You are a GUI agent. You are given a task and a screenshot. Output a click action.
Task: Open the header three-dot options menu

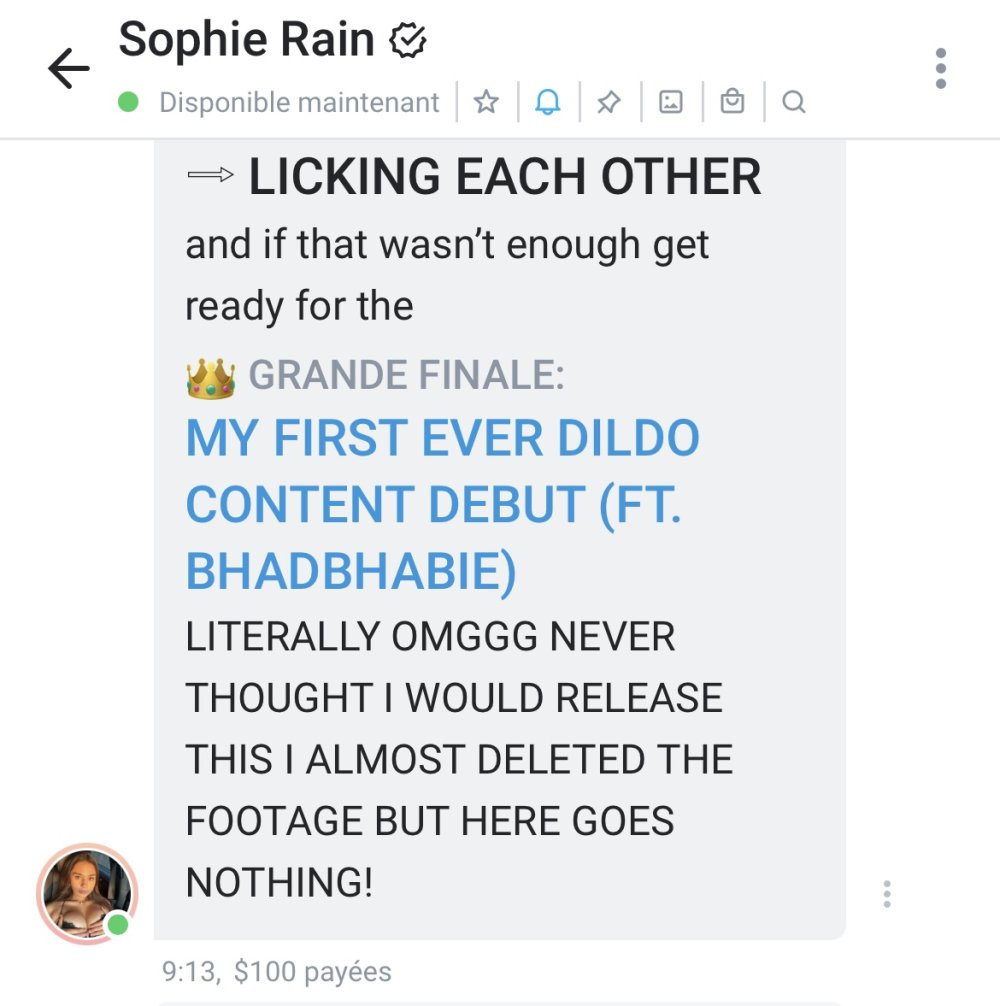point(940,68)
